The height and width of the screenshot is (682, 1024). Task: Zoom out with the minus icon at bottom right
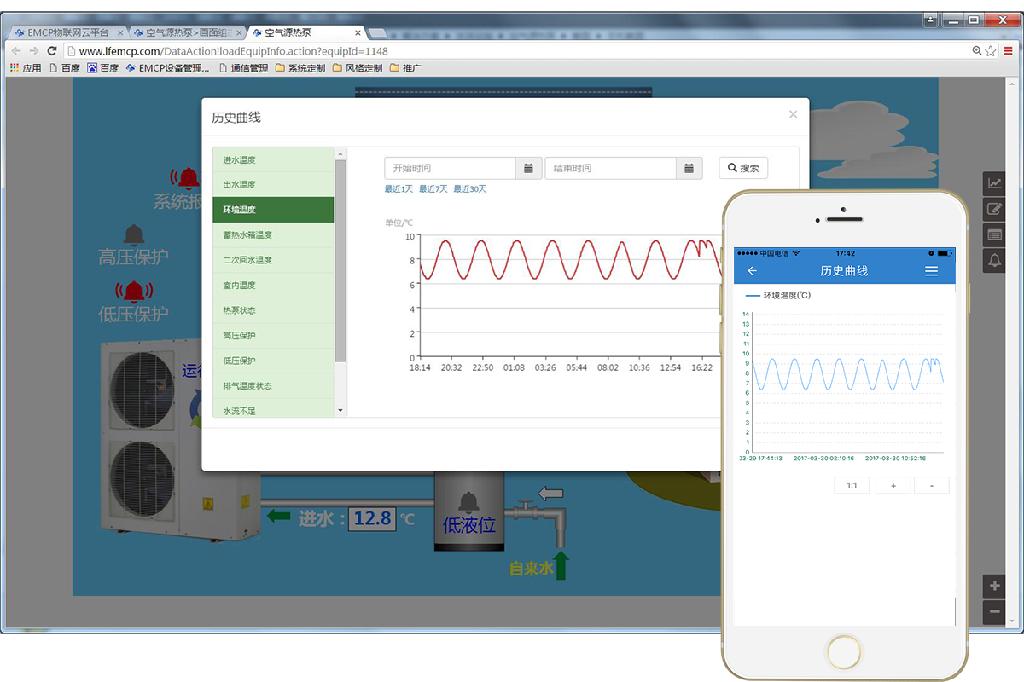pos(994,612)
